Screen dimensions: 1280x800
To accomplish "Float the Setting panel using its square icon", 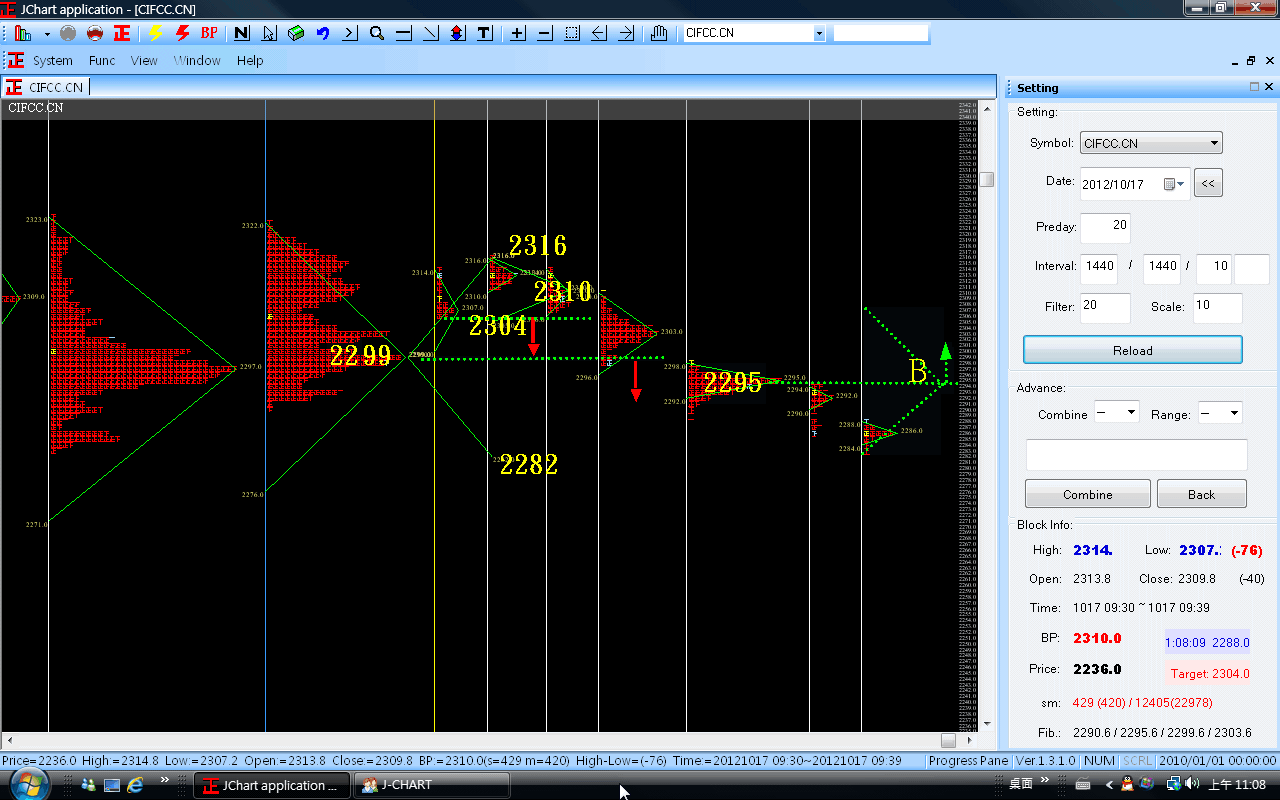I will (1254, 87).
